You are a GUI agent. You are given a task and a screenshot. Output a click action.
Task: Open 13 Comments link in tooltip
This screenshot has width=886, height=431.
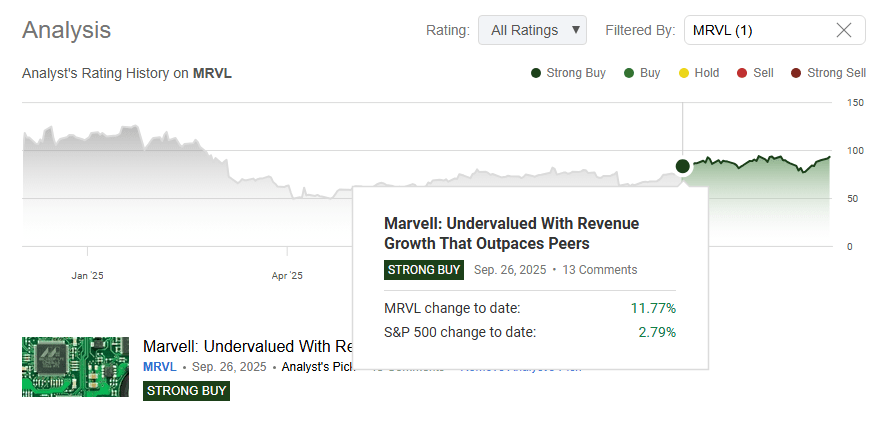599,269
